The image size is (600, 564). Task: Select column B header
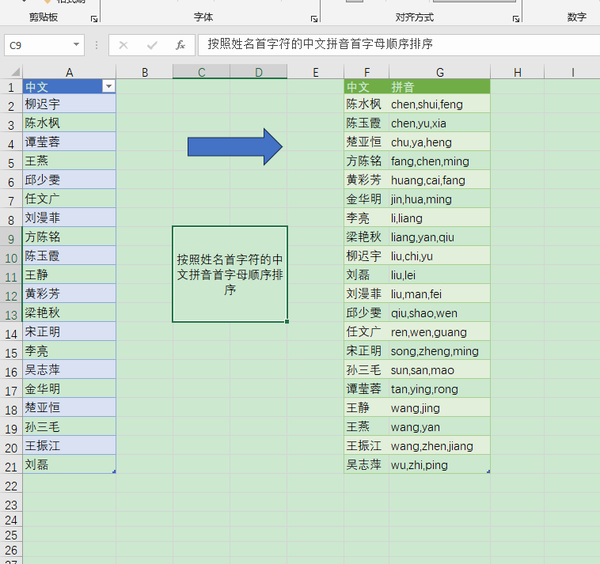click(144, 72)
